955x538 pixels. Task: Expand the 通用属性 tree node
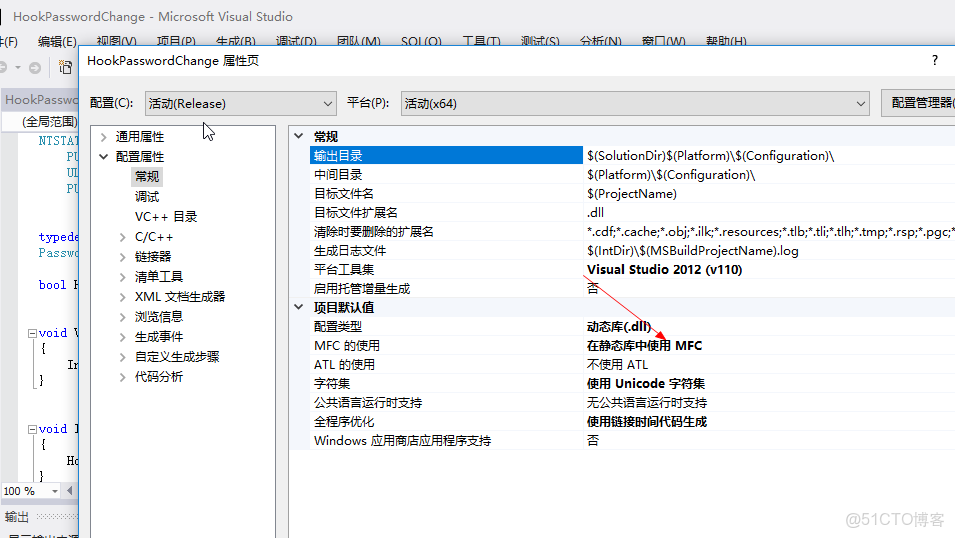pos(104,137)
